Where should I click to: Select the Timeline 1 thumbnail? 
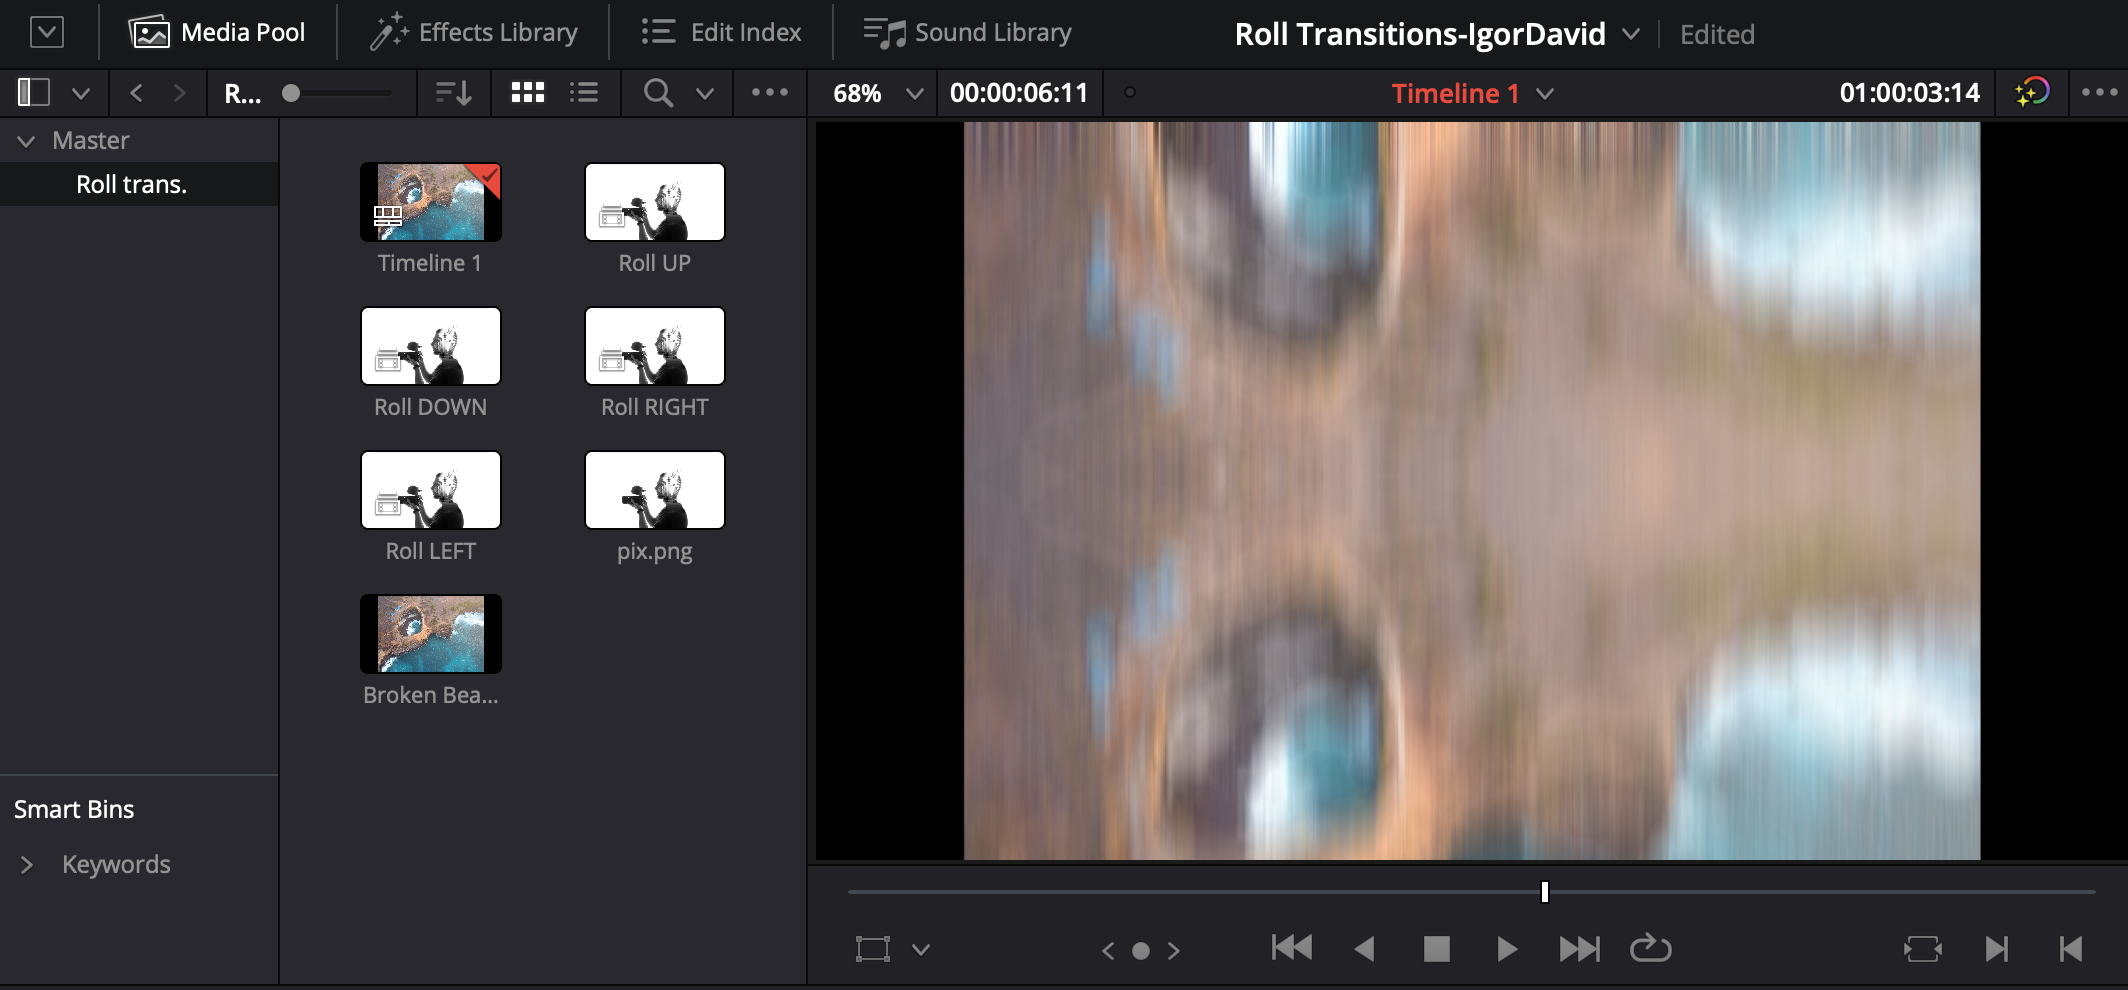[431, 202]
